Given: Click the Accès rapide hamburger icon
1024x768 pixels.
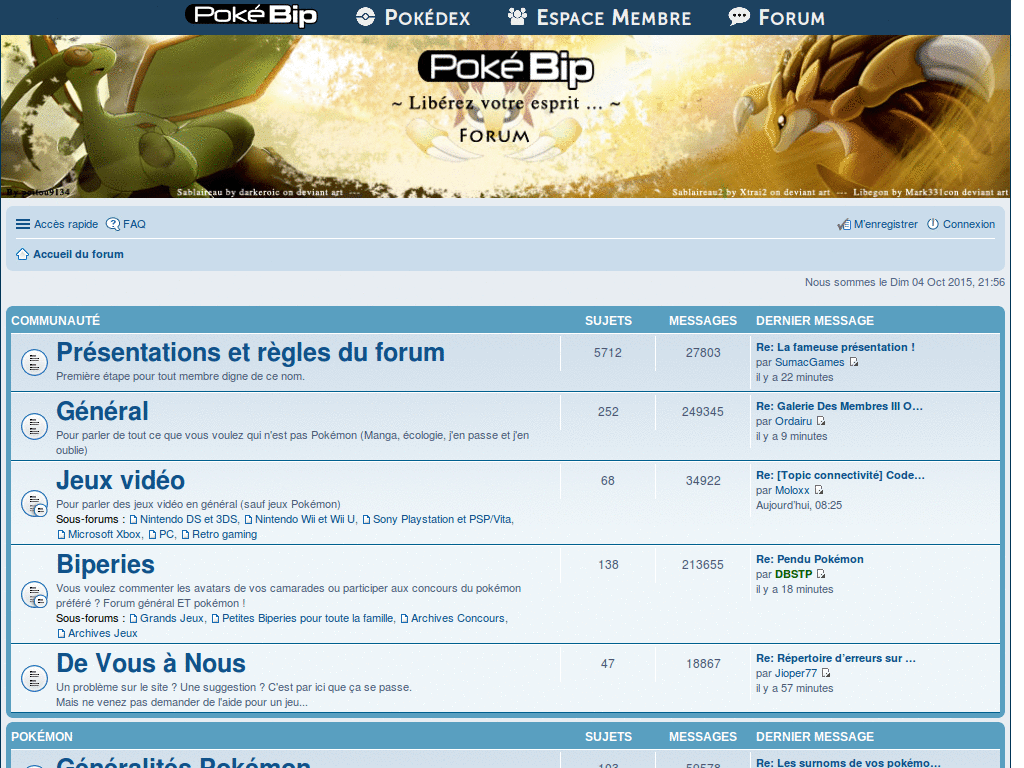Looking at the screenshot, I should pos(21,224).
